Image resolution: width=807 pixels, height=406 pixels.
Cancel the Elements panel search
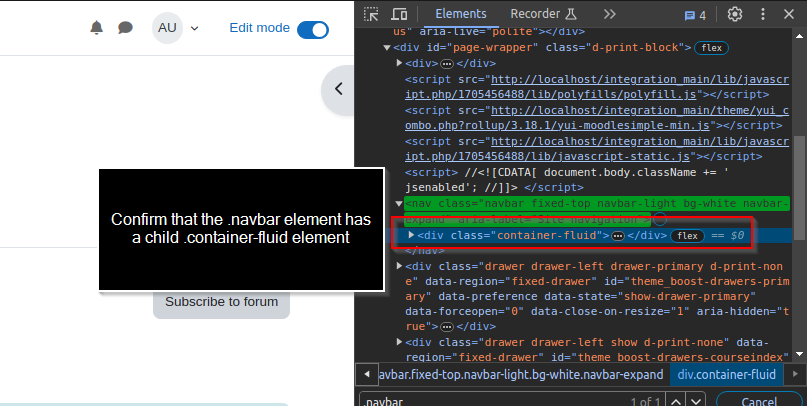759,401
